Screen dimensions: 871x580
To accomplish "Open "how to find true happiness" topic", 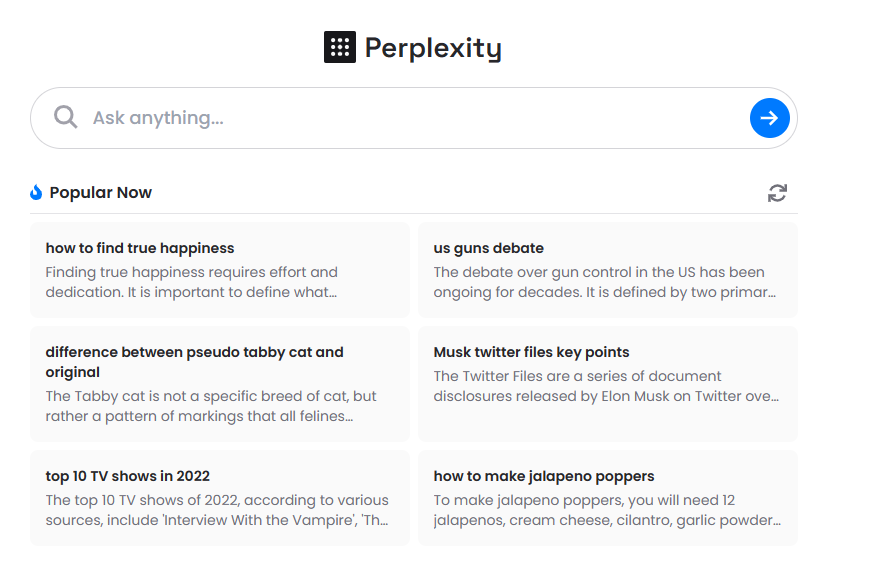I will point(140,248).
